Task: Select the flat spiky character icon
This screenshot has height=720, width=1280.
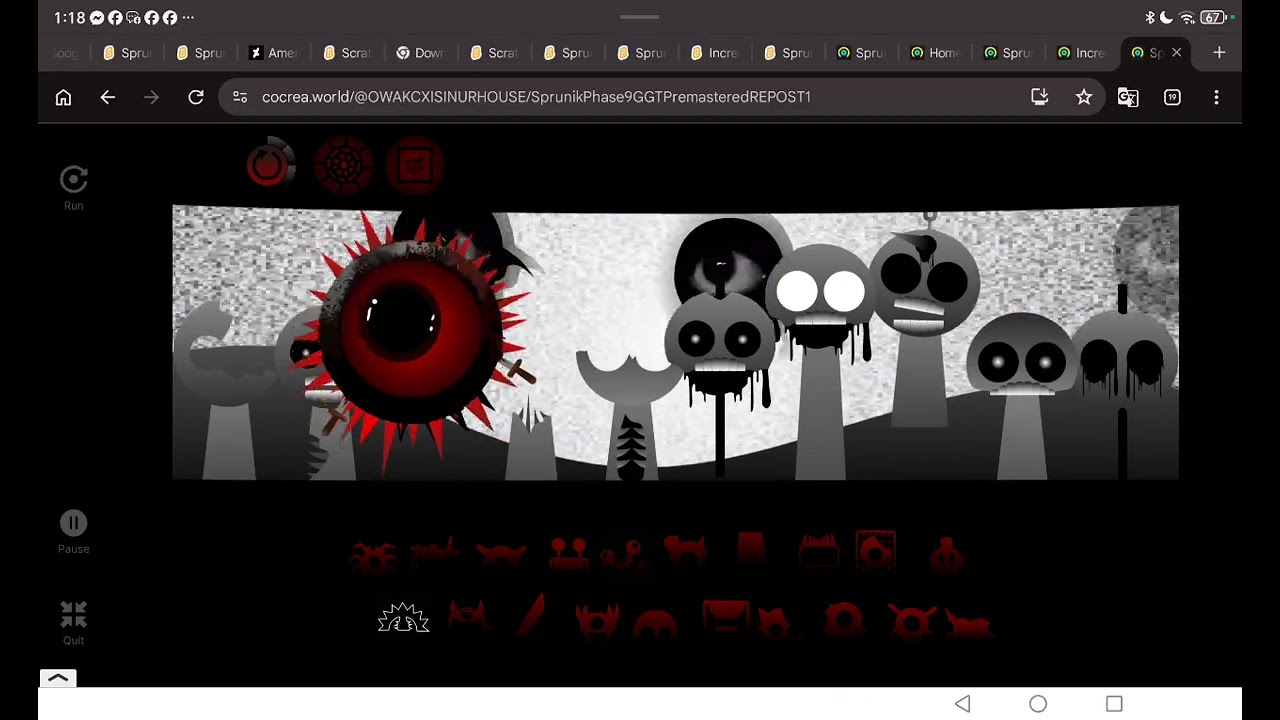Action: click(x=435, y=552)
